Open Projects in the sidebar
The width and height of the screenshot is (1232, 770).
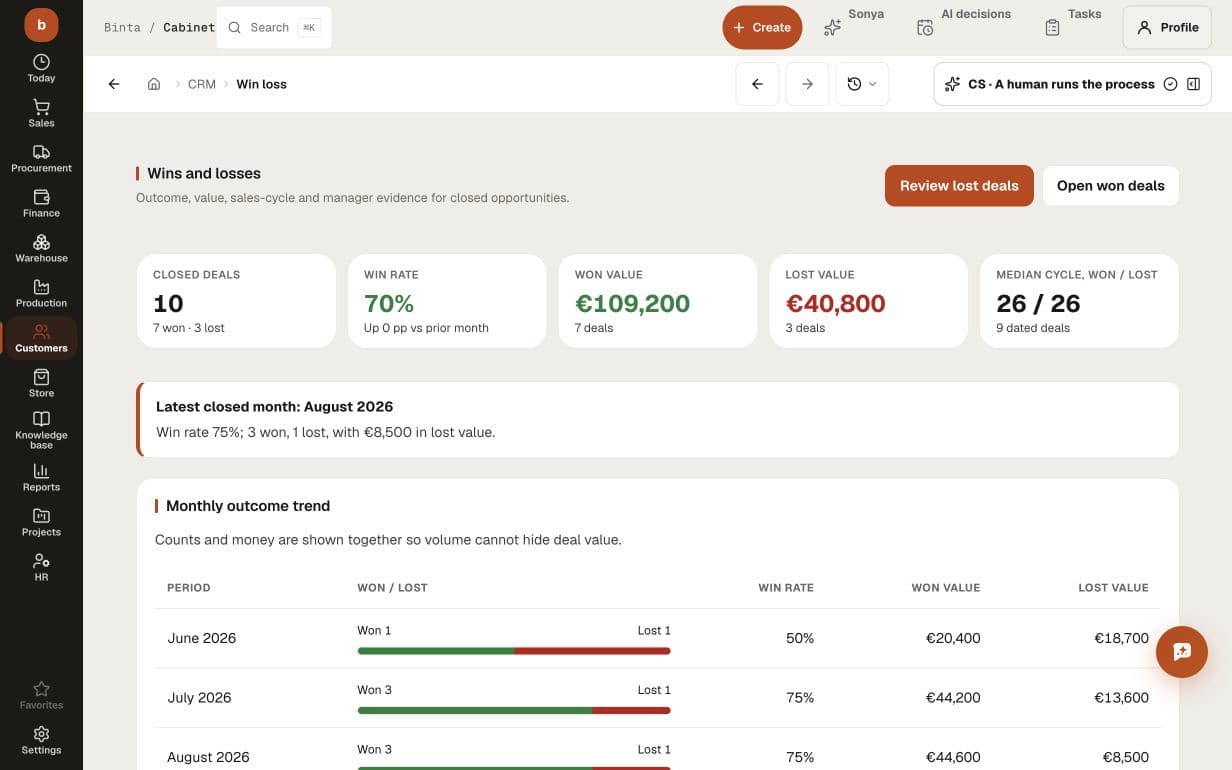[x=41, y=522]
